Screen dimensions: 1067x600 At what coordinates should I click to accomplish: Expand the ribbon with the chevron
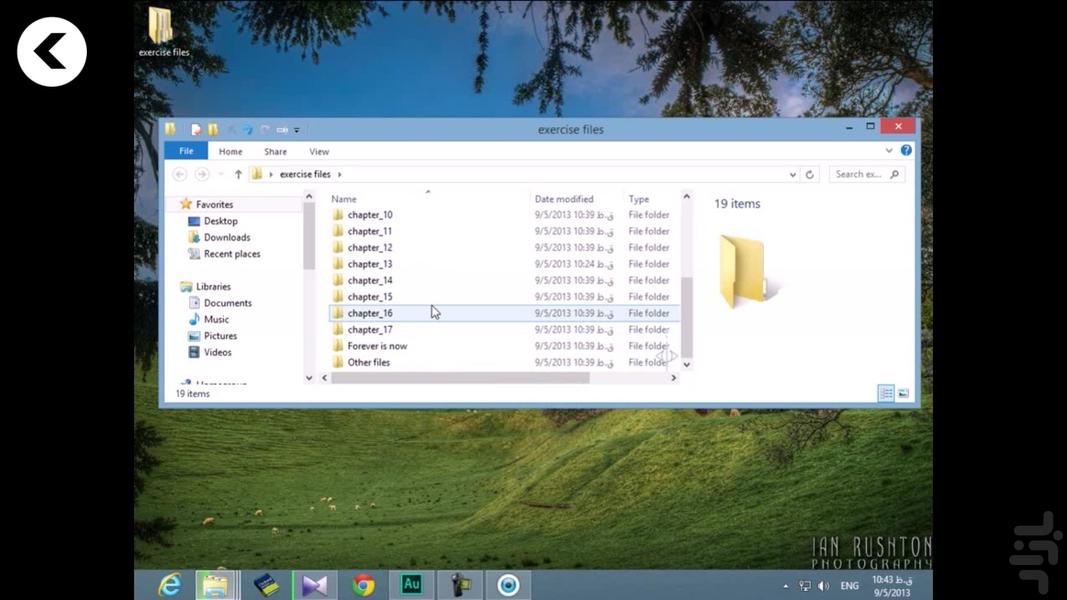click(x=889, y=151)
